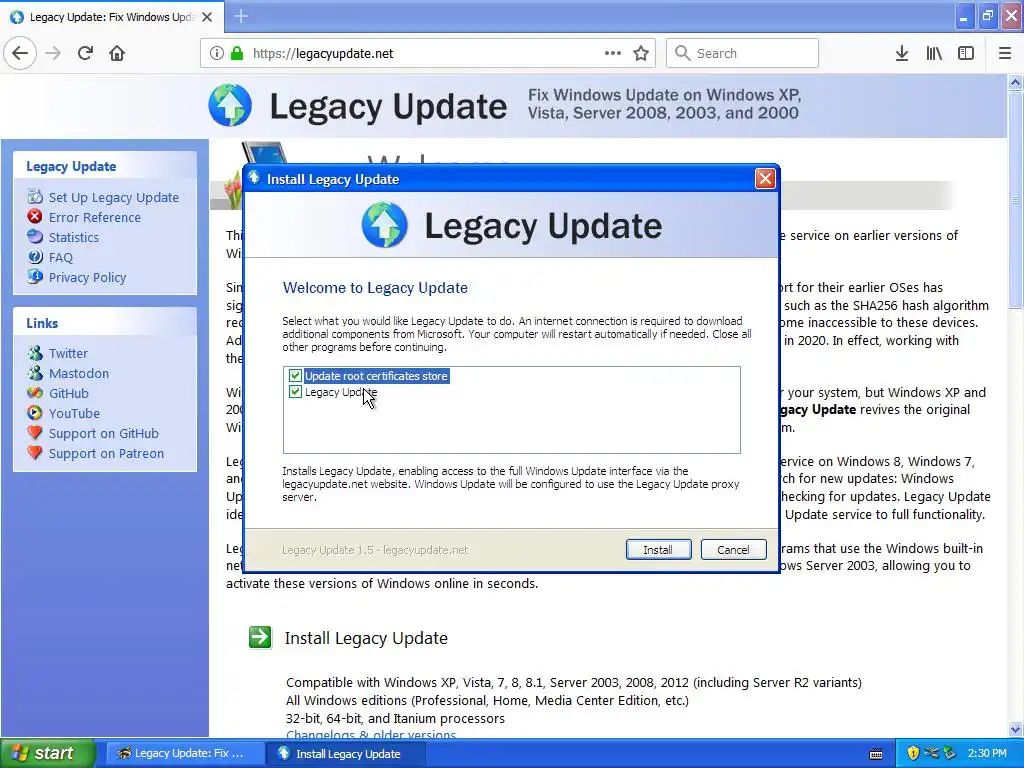Screen dimensions: 1024x768
Task: Cancel the Install Legacy Update dialog
Action: [733, 550]
